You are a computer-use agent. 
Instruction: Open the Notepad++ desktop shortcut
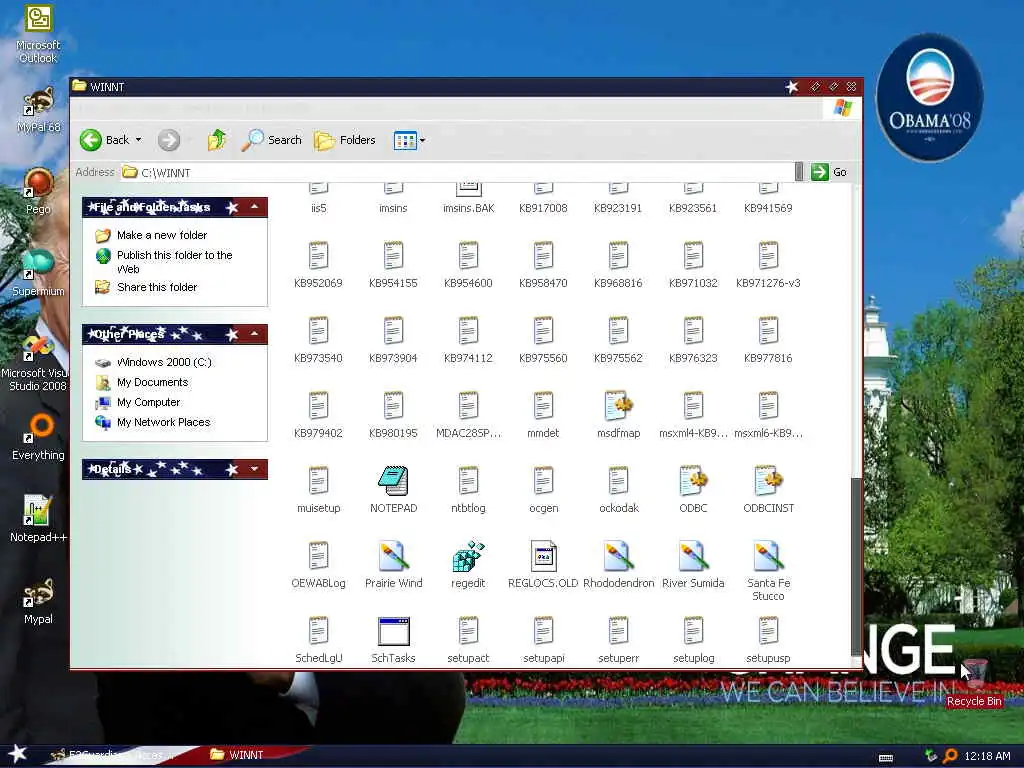tap(38, 519)
